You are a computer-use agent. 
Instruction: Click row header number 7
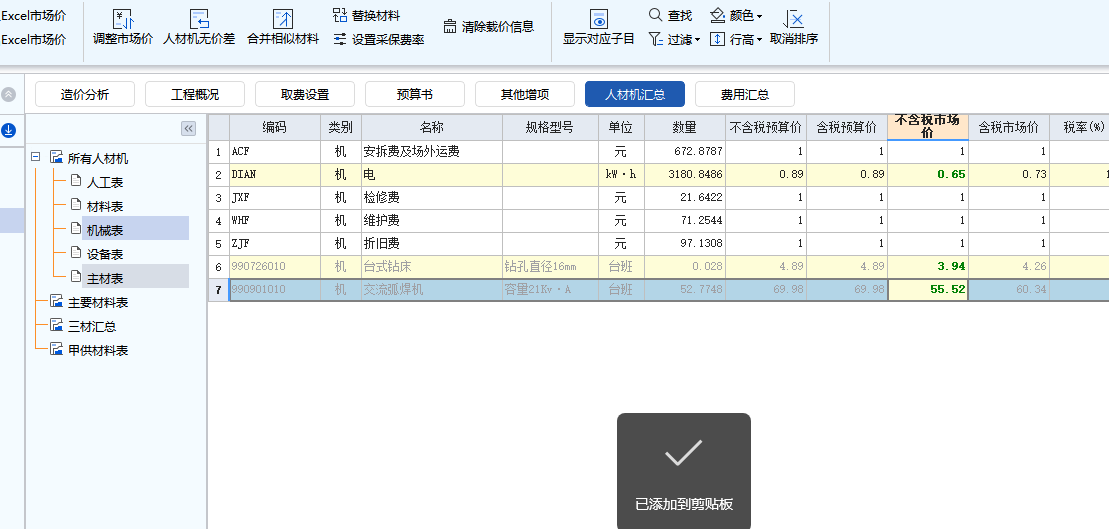coord(219,290)
